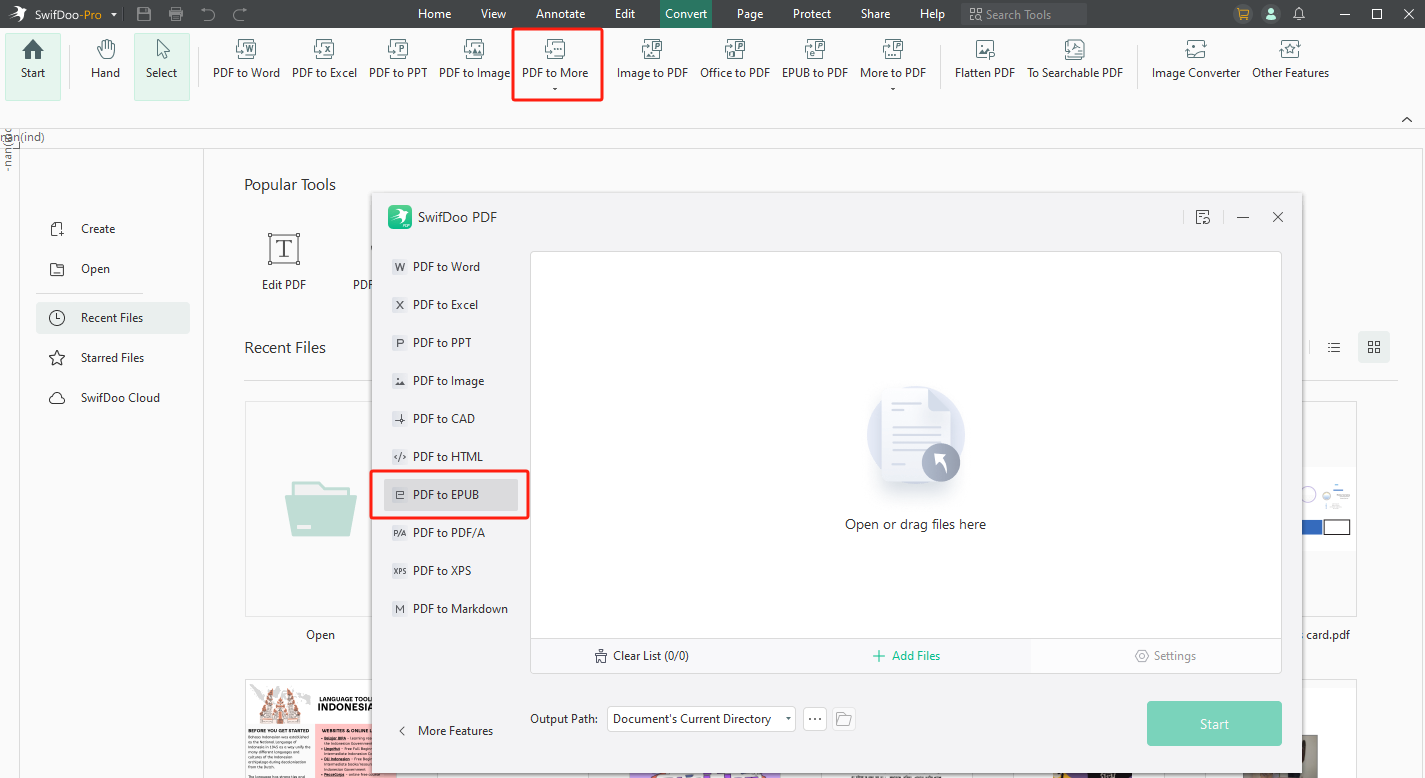Screen dimensions: 1425x778
Task: Select Recent Files in sidebar
Action: click(x=112, y=318)
